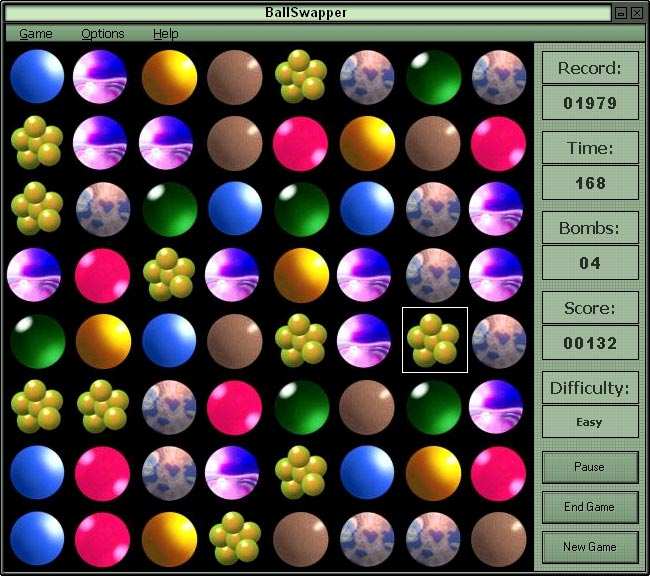The width and height of the screenshot is (650, 576).
Task: Pick the grape cluster ball in the second row
Action: pos(37,142)
